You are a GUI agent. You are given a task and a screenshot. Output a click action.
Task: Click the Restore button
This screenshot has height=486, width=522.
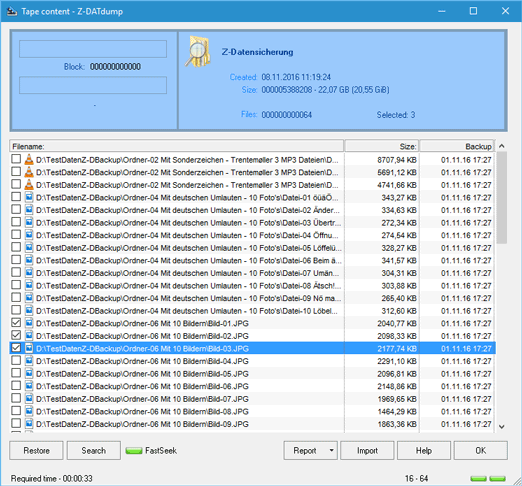click(36, 450)
